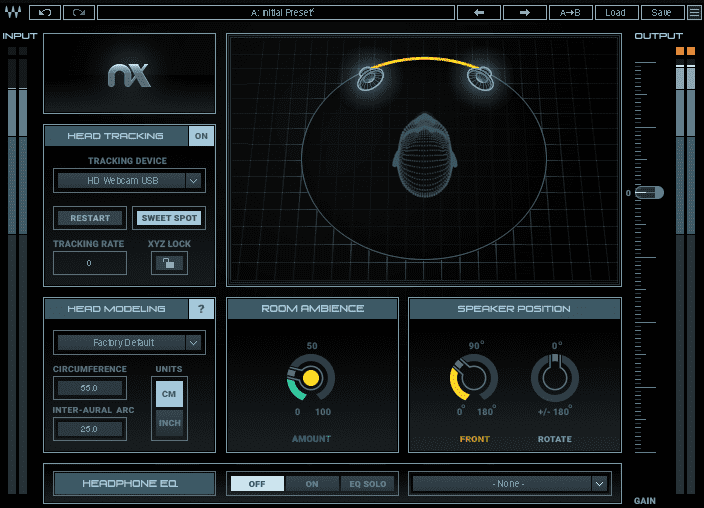704x508 pixels.
Task: Click the right output clip indicator
Action: (691, 51)
